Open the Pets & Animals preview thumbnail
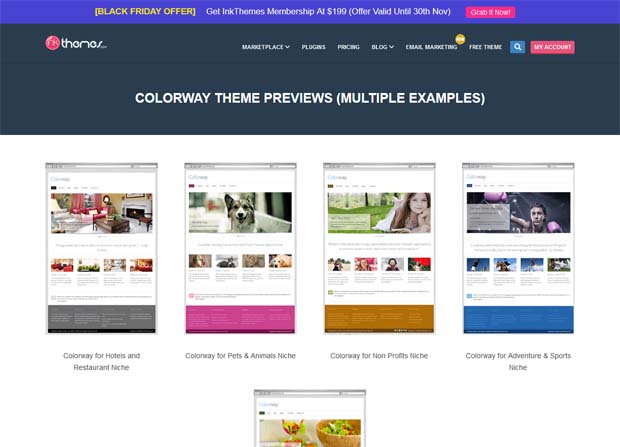 tap(240, 248)
